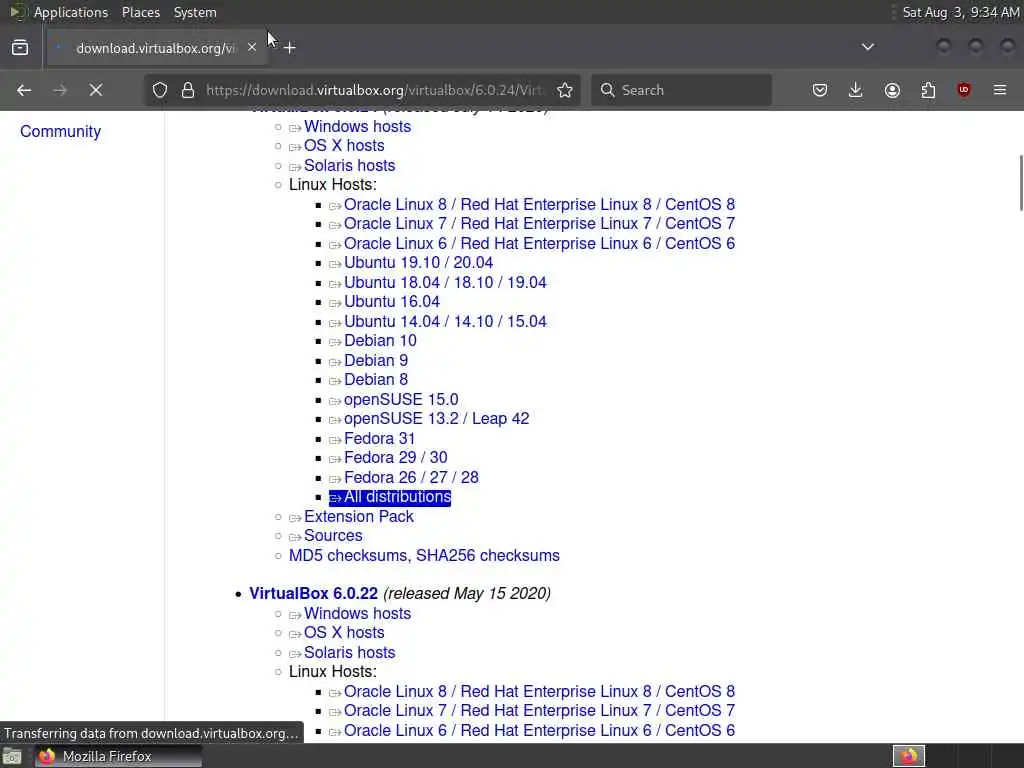This screenshot has width=1024, height=768.
Task: Click the clock Sat Aug 3, 9:34 AM
Action: pyautogui.click(x=961, y=12)
